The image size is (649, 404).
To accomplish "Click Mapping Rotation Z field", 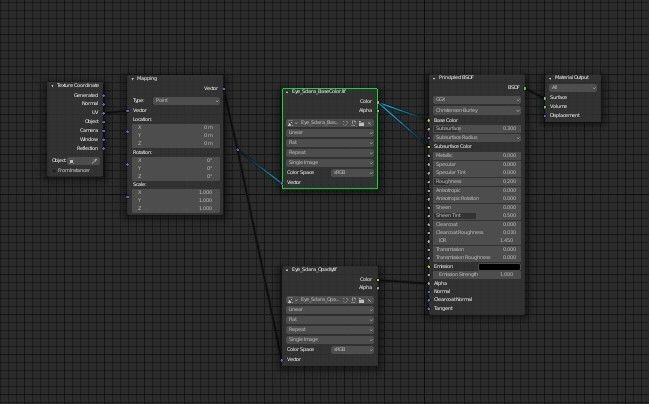I will (x=175, y=176).
